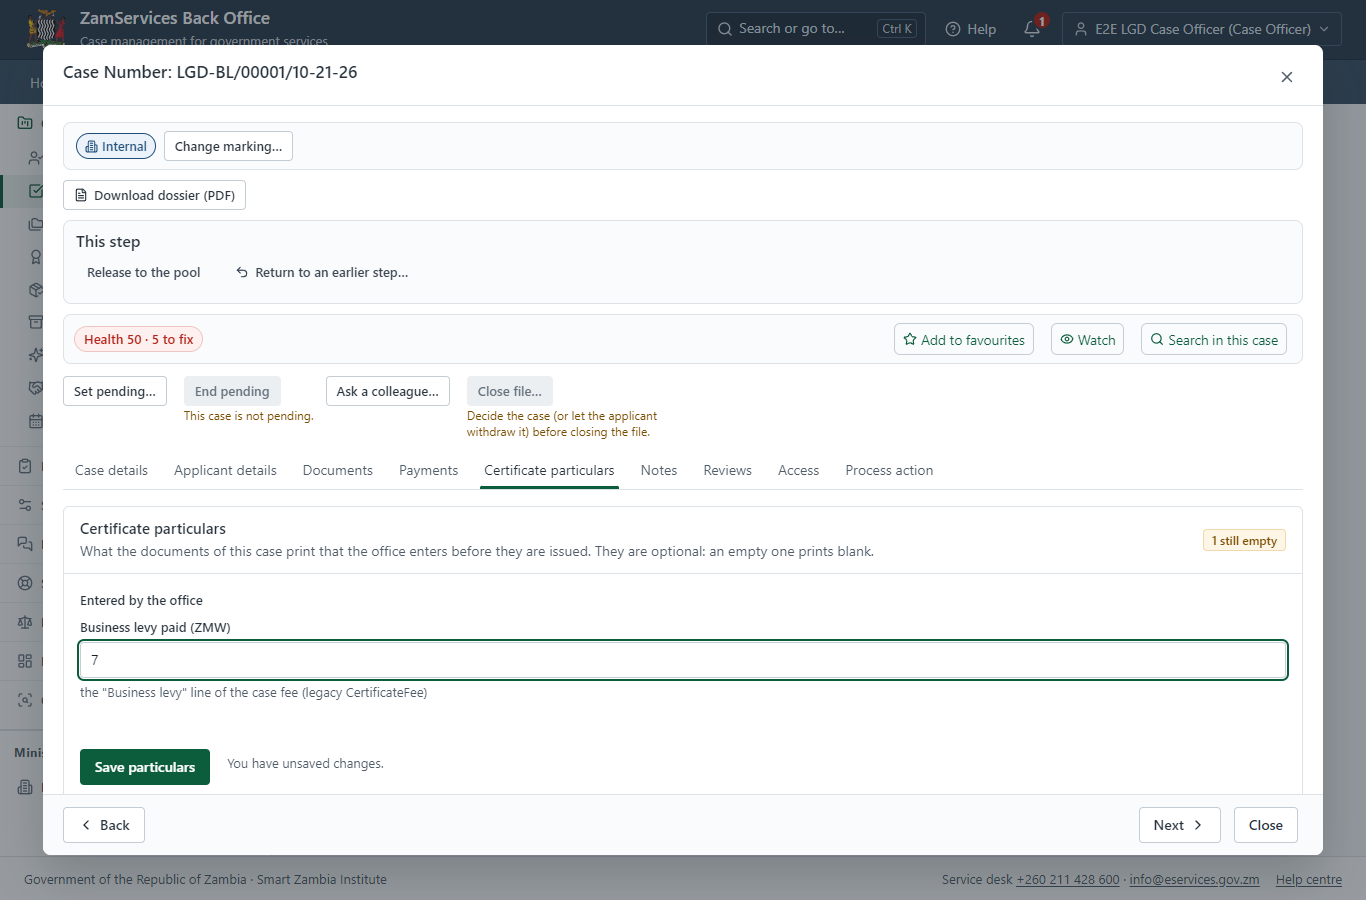Image resolution: width=1366 pixels, height=900 pixels.
Task: Open the Payments tab
Action: point(428,470)
